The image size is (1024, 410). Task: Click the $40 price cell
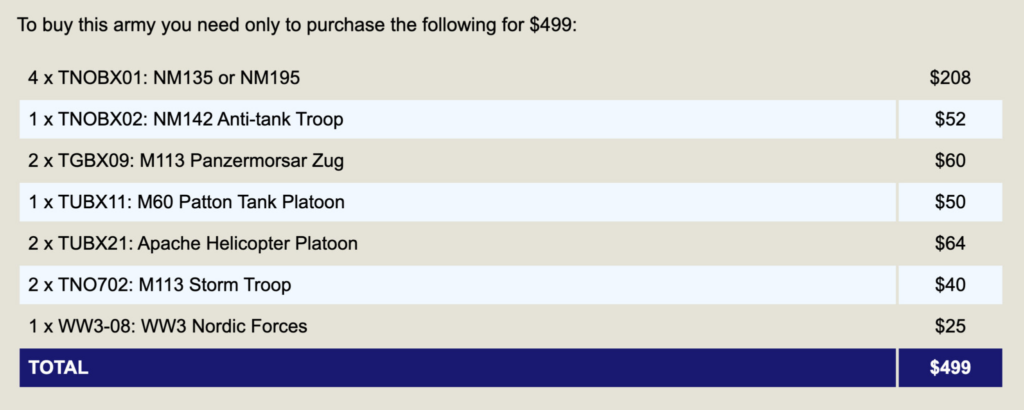pyautogui.click(x=950, y=285)
